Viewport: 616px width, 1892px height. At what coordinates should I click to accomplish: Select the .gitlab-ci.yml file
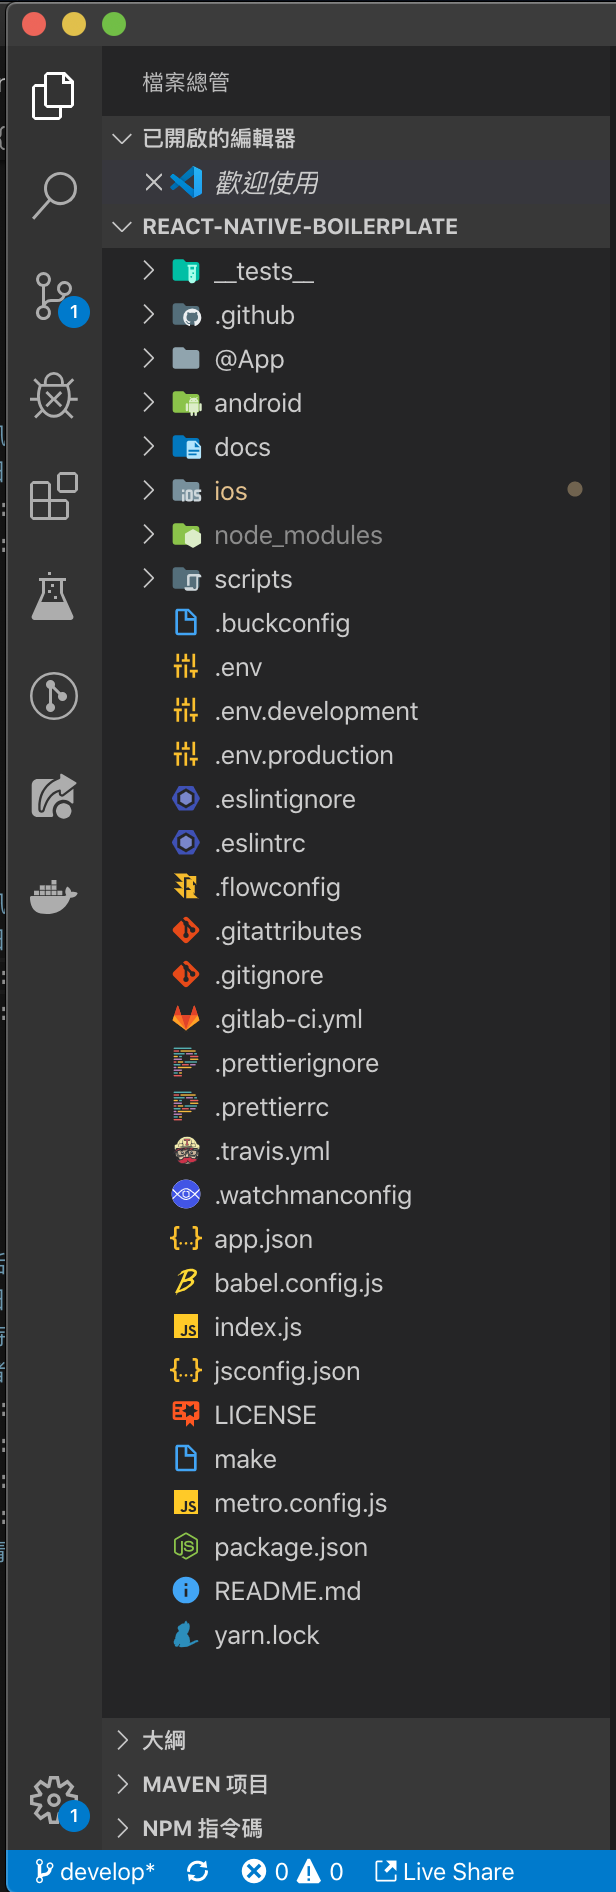(x=288, y=1019)
